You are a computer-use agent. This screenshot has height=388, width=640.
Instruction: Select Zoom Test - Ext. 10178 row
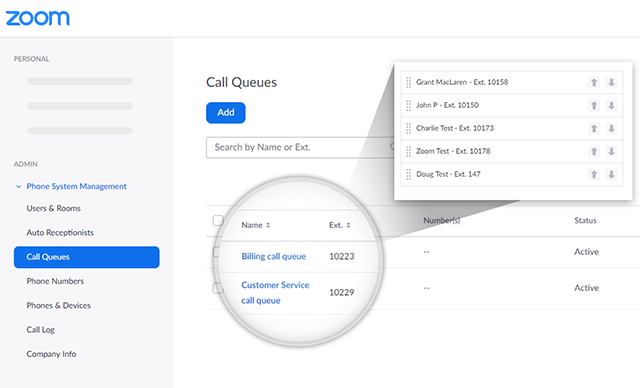(512, 151)
